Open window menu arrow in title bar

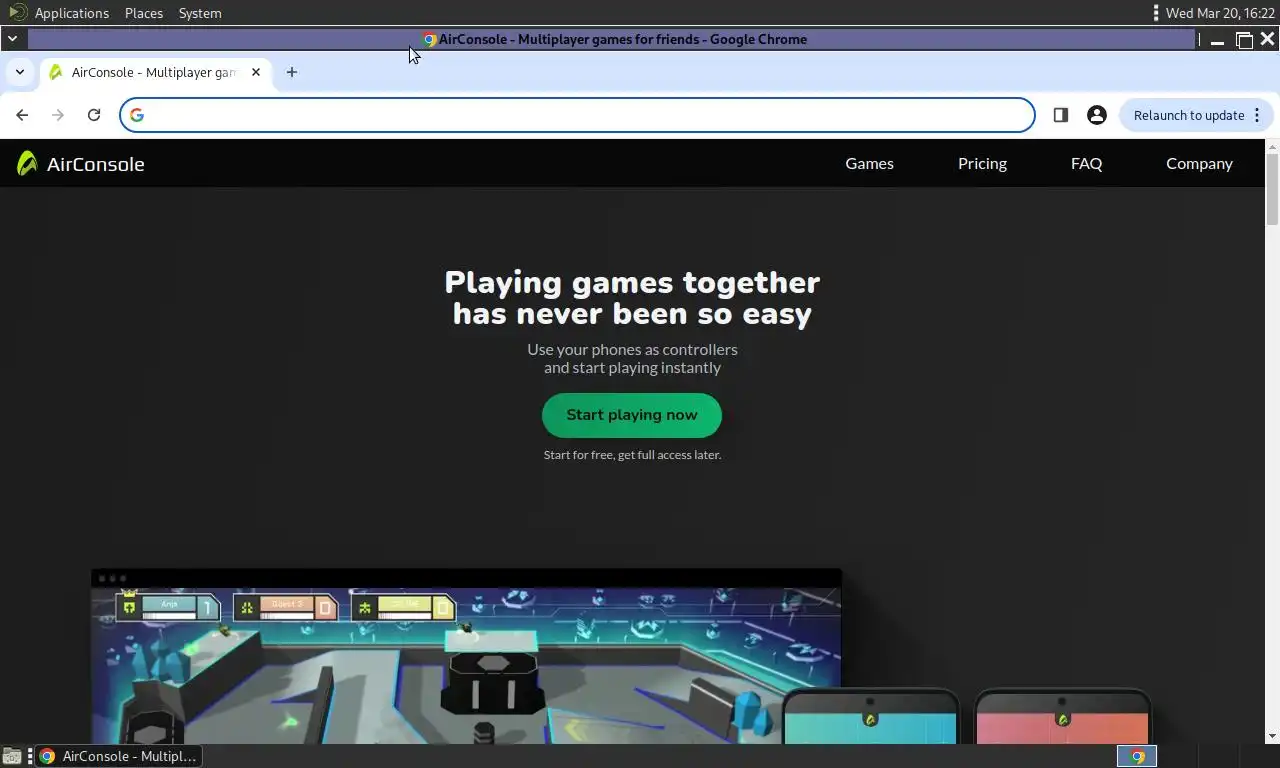12,39
